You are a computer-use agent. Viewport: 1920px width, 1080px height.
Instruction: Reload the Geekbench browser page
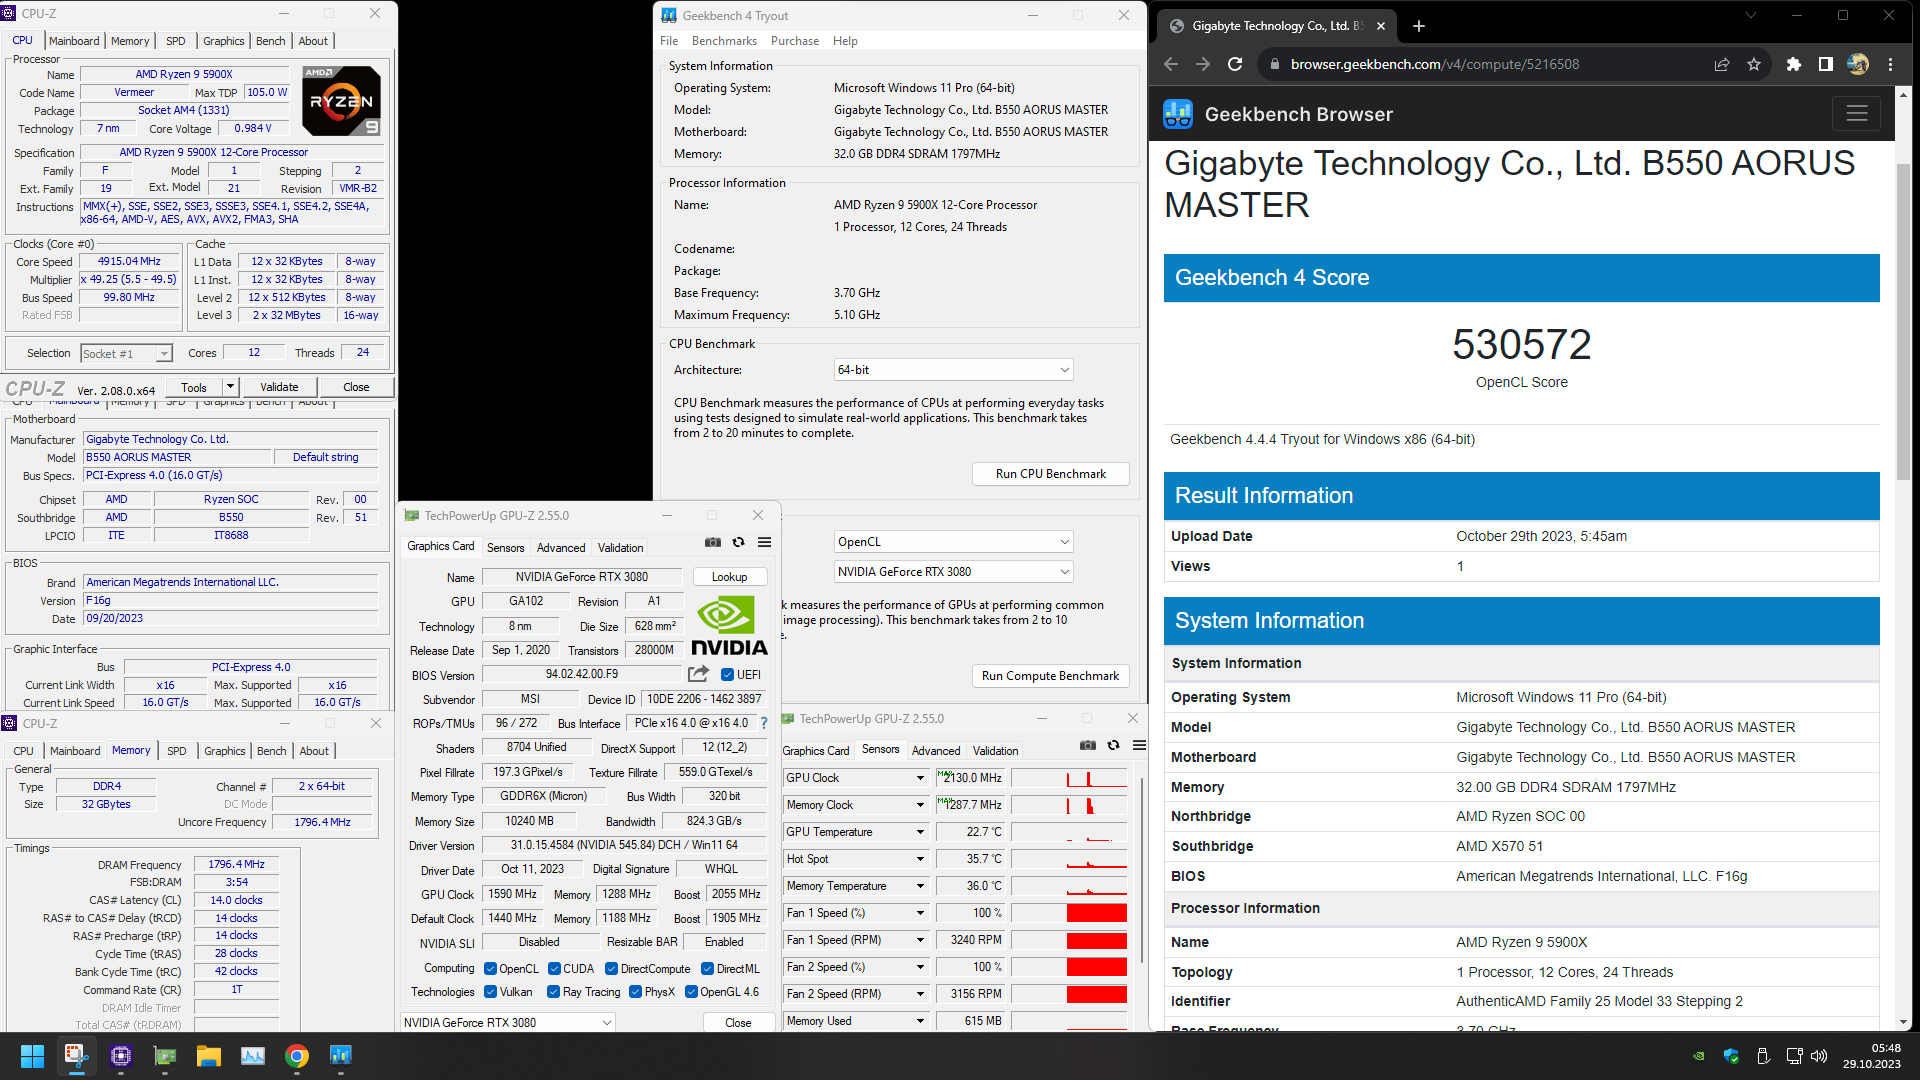[1235, 64]
